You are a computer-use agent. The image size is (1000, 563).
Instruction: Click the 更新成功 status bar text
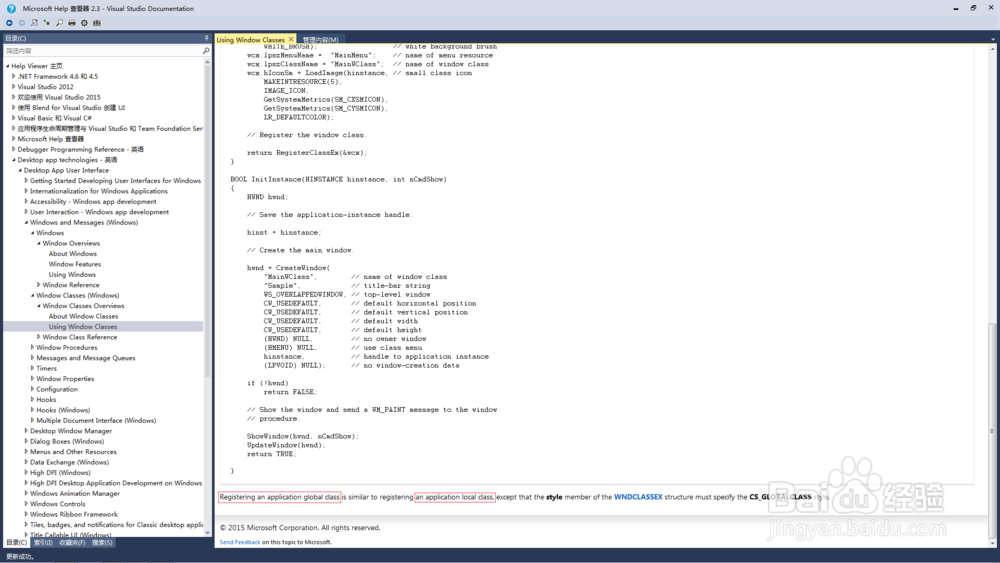coord(19,557)
